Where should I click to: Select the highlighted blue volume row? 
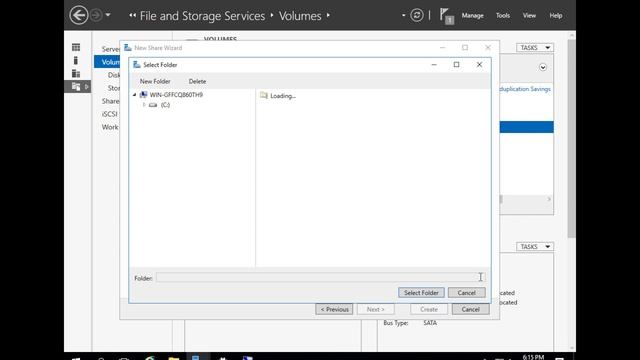[x=527, y=127]
